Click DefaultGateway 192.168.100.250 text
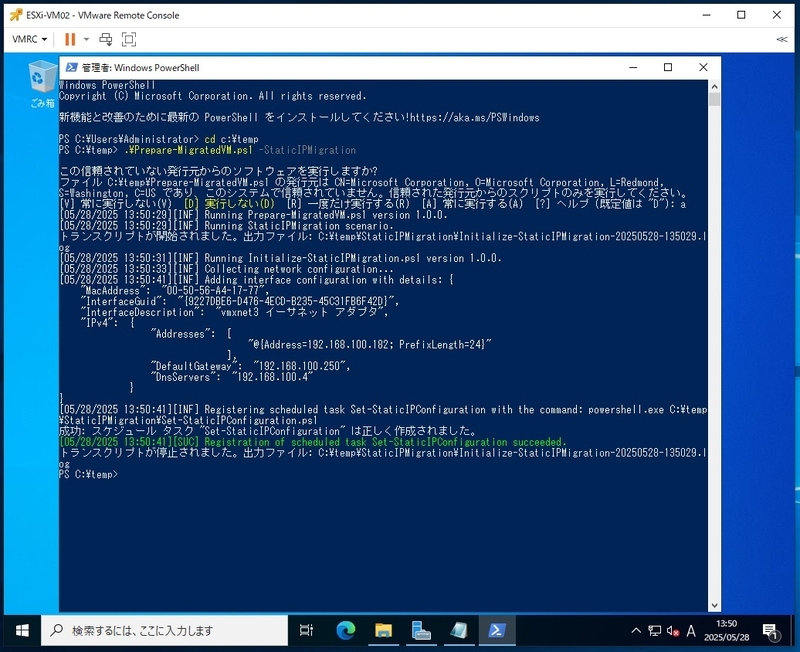Image resolution: width=800 pixels, height=652 pixels. [251, 366]
